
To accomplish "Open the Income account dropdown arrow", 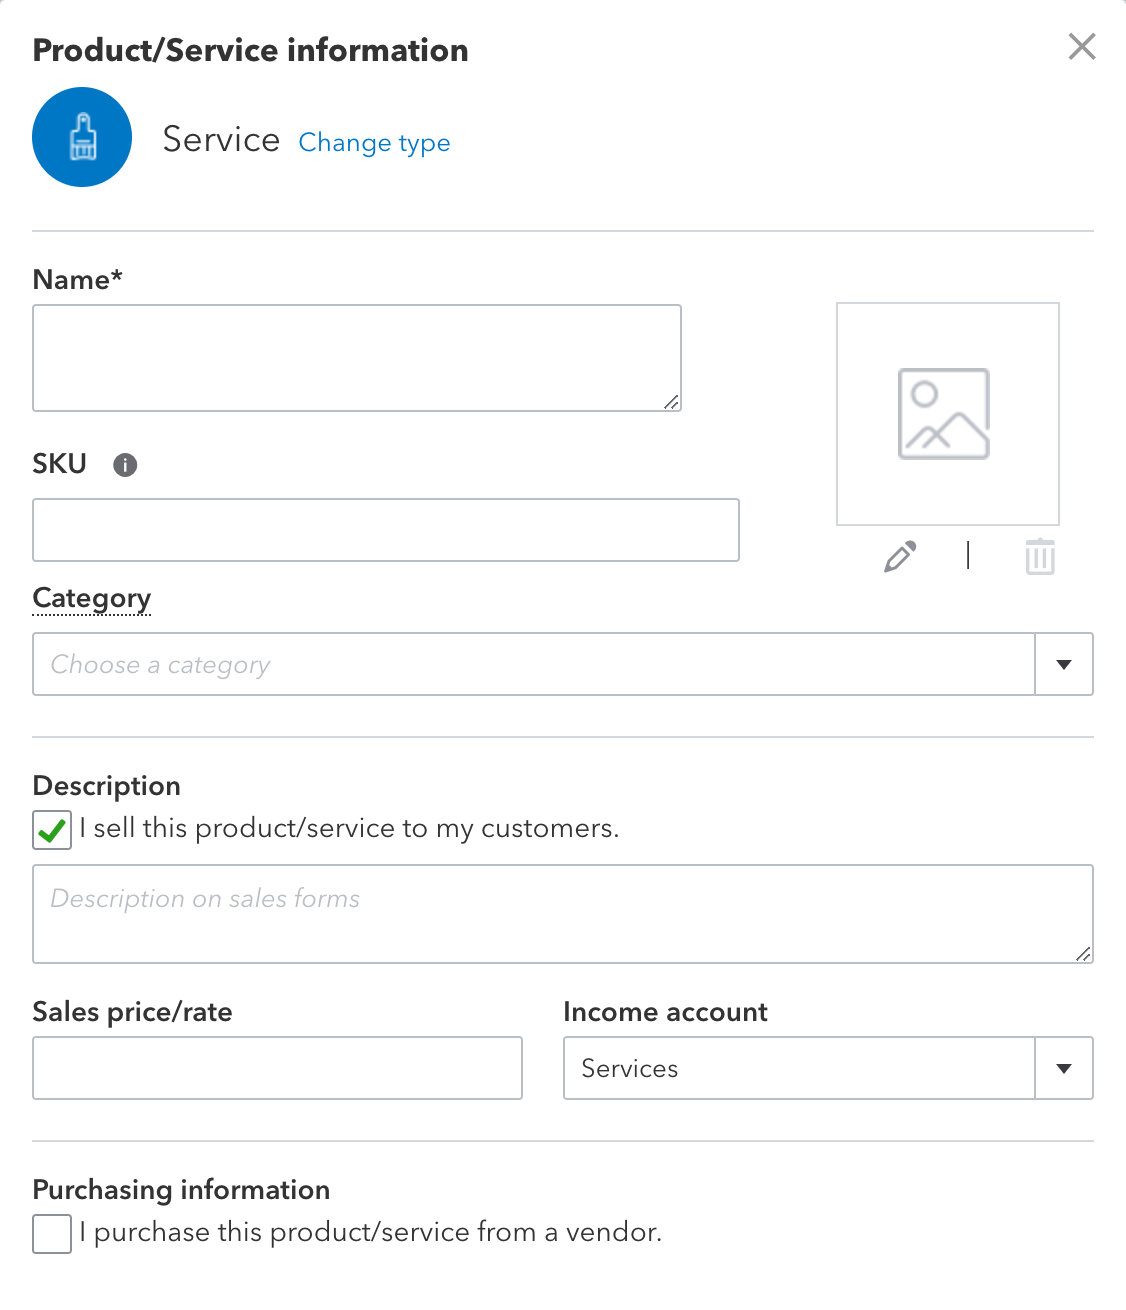I will (x=1064, y=1069).
